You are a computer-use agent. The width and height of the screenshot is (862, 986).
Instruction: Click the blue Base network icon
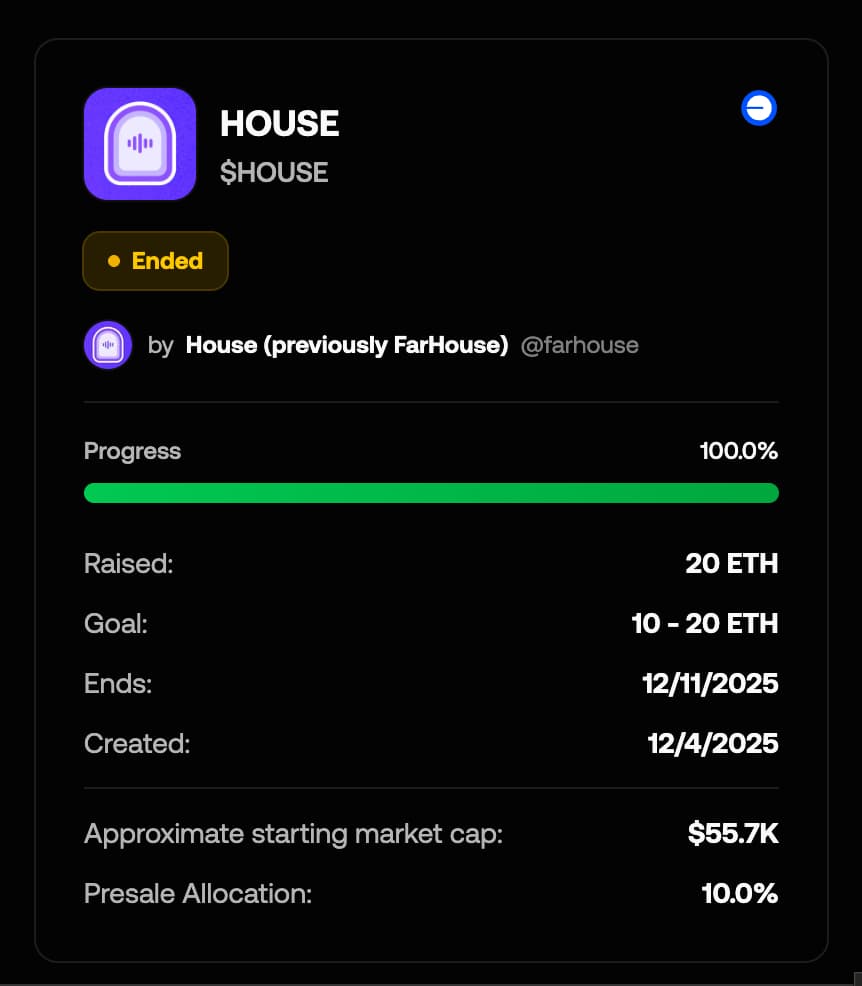pyautogui.click(x=759, y=108)
